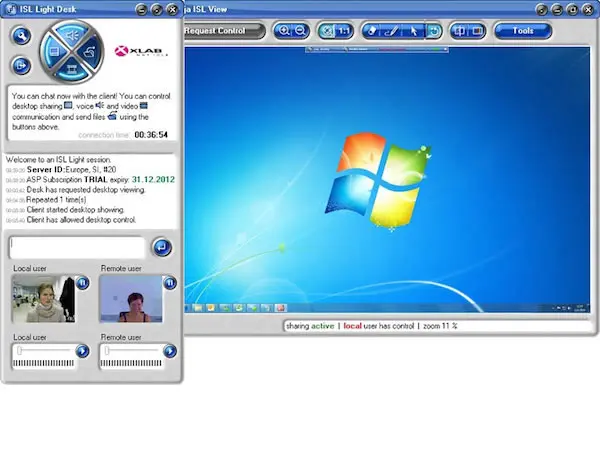The height and width of the screenshot is (450, 600).
Task: Expand Local user audio options arrow
Action: pos(82,351)
